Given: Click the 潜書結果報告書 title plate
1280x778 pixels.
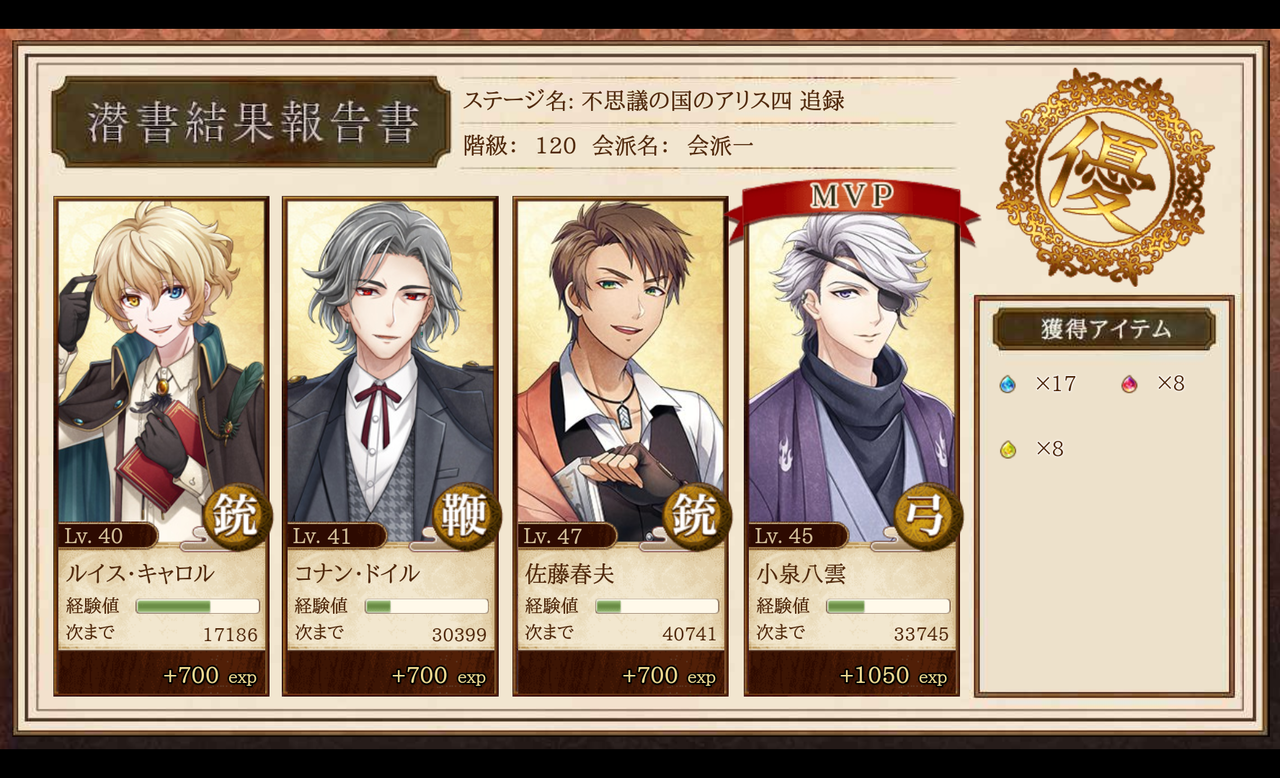Looking at the screenshot, I should point(251,121).
